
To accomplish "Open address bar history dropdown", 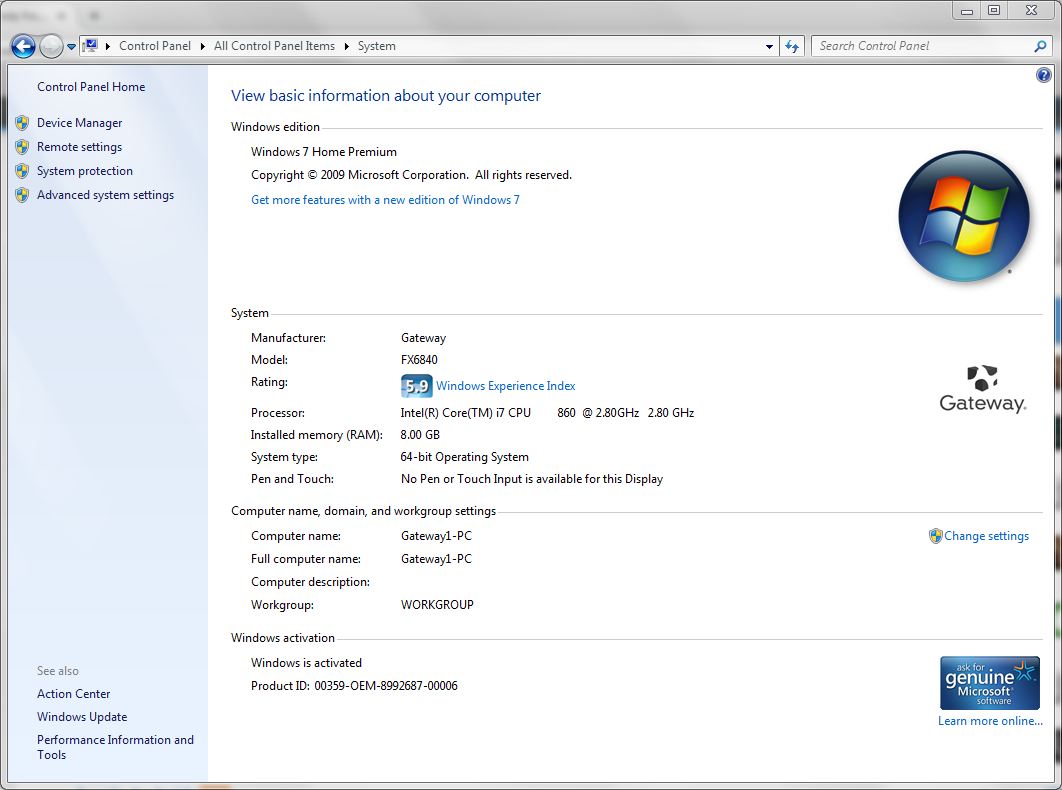I will 769,47.
